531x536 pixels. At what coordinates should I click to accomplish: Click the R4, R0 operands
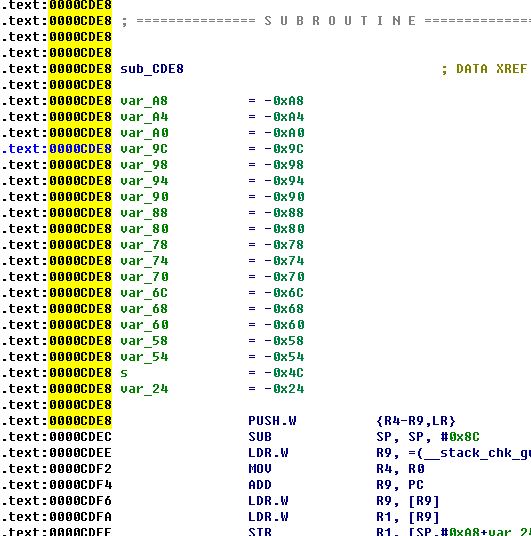coord(400,469)
